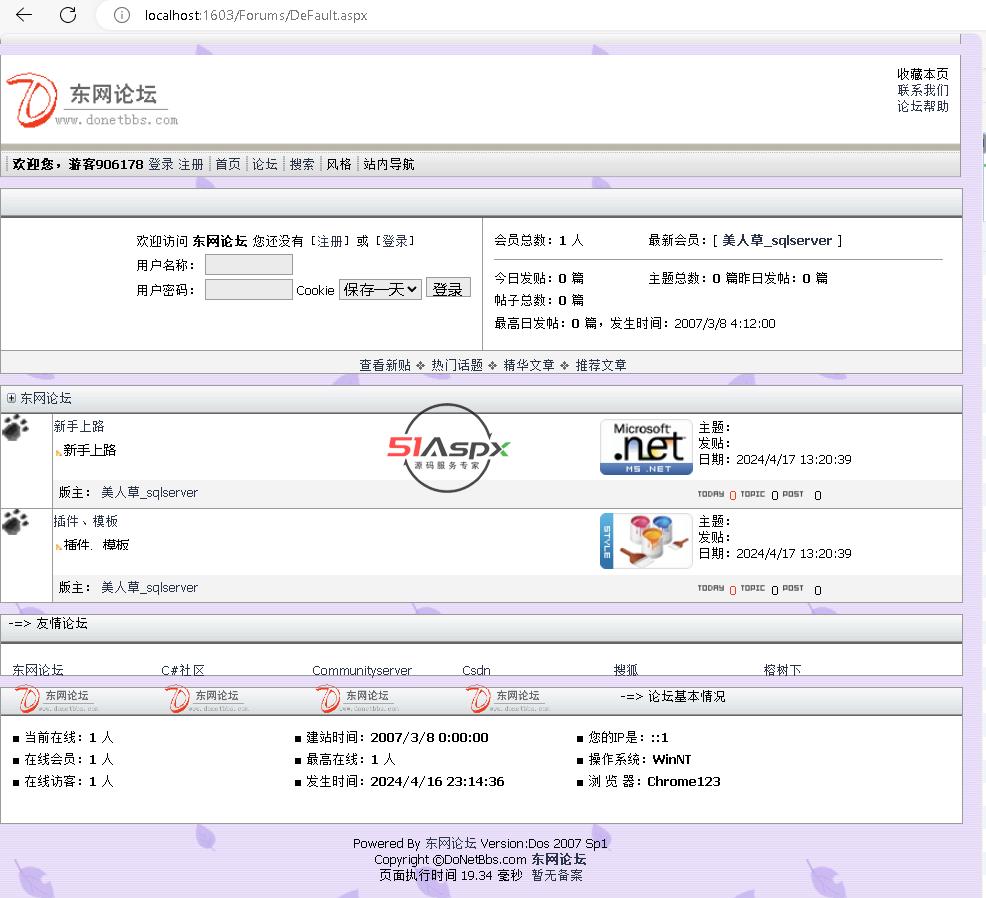Click 推荐文章 link
Viewport: 986px width, 898px height.
click(x=601, y=365)
